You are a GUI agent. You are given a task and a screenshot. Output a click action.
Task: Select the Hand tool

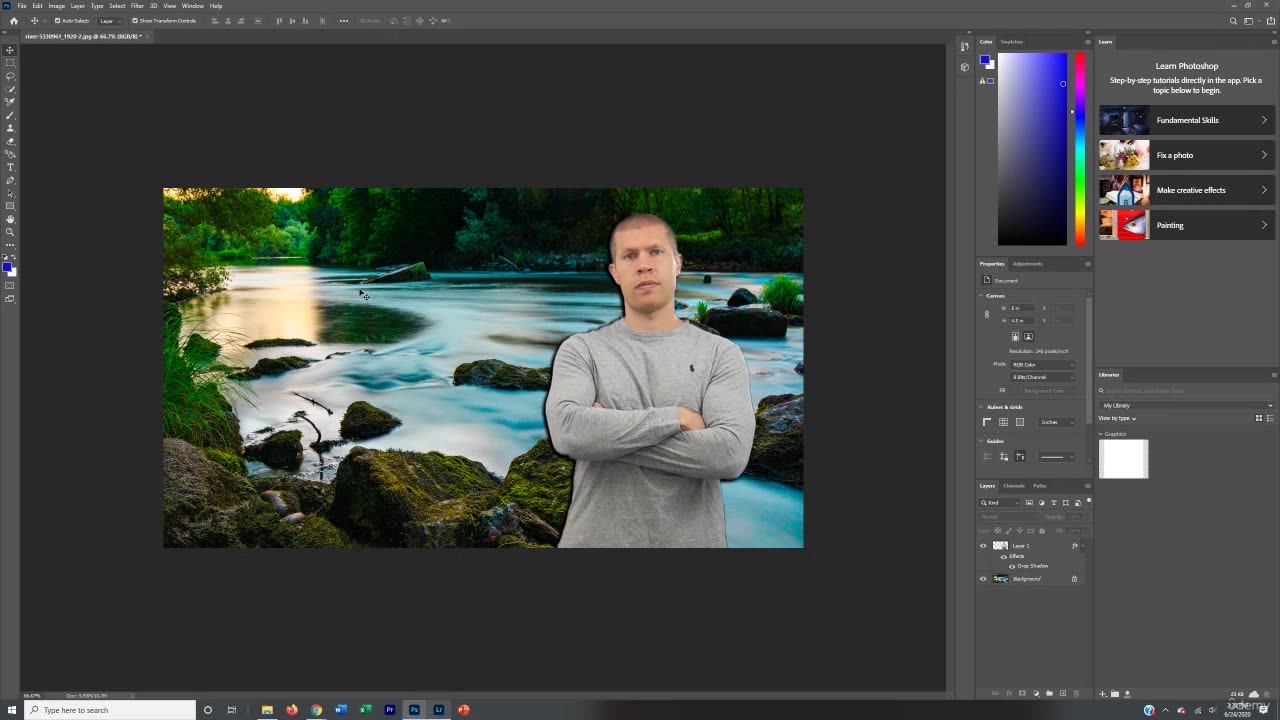click(9, 219)
